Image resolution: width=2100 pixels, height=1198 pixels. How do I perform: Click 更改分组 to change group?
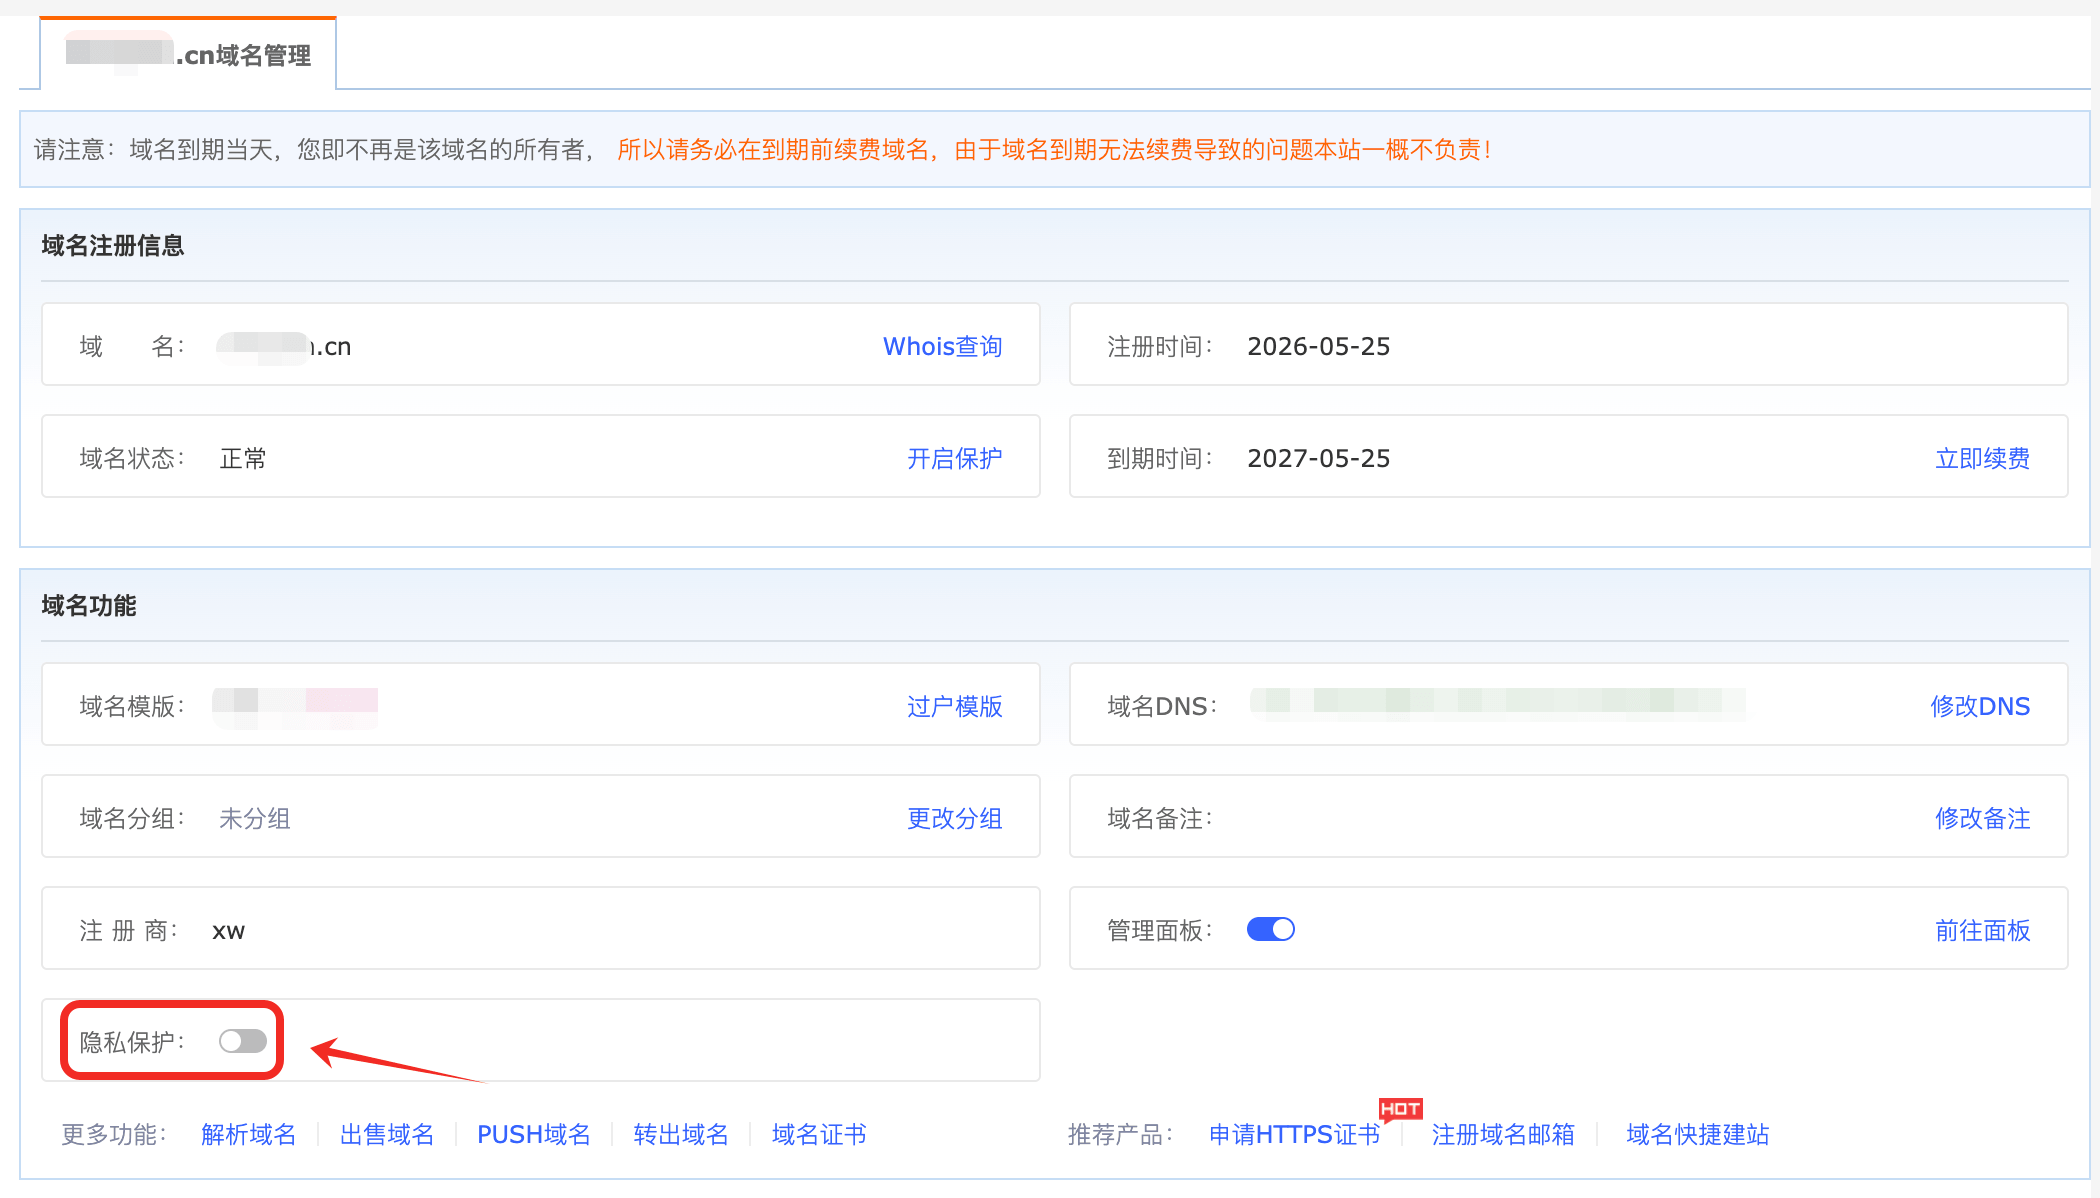pyautogui.click(x=954, y=818)
